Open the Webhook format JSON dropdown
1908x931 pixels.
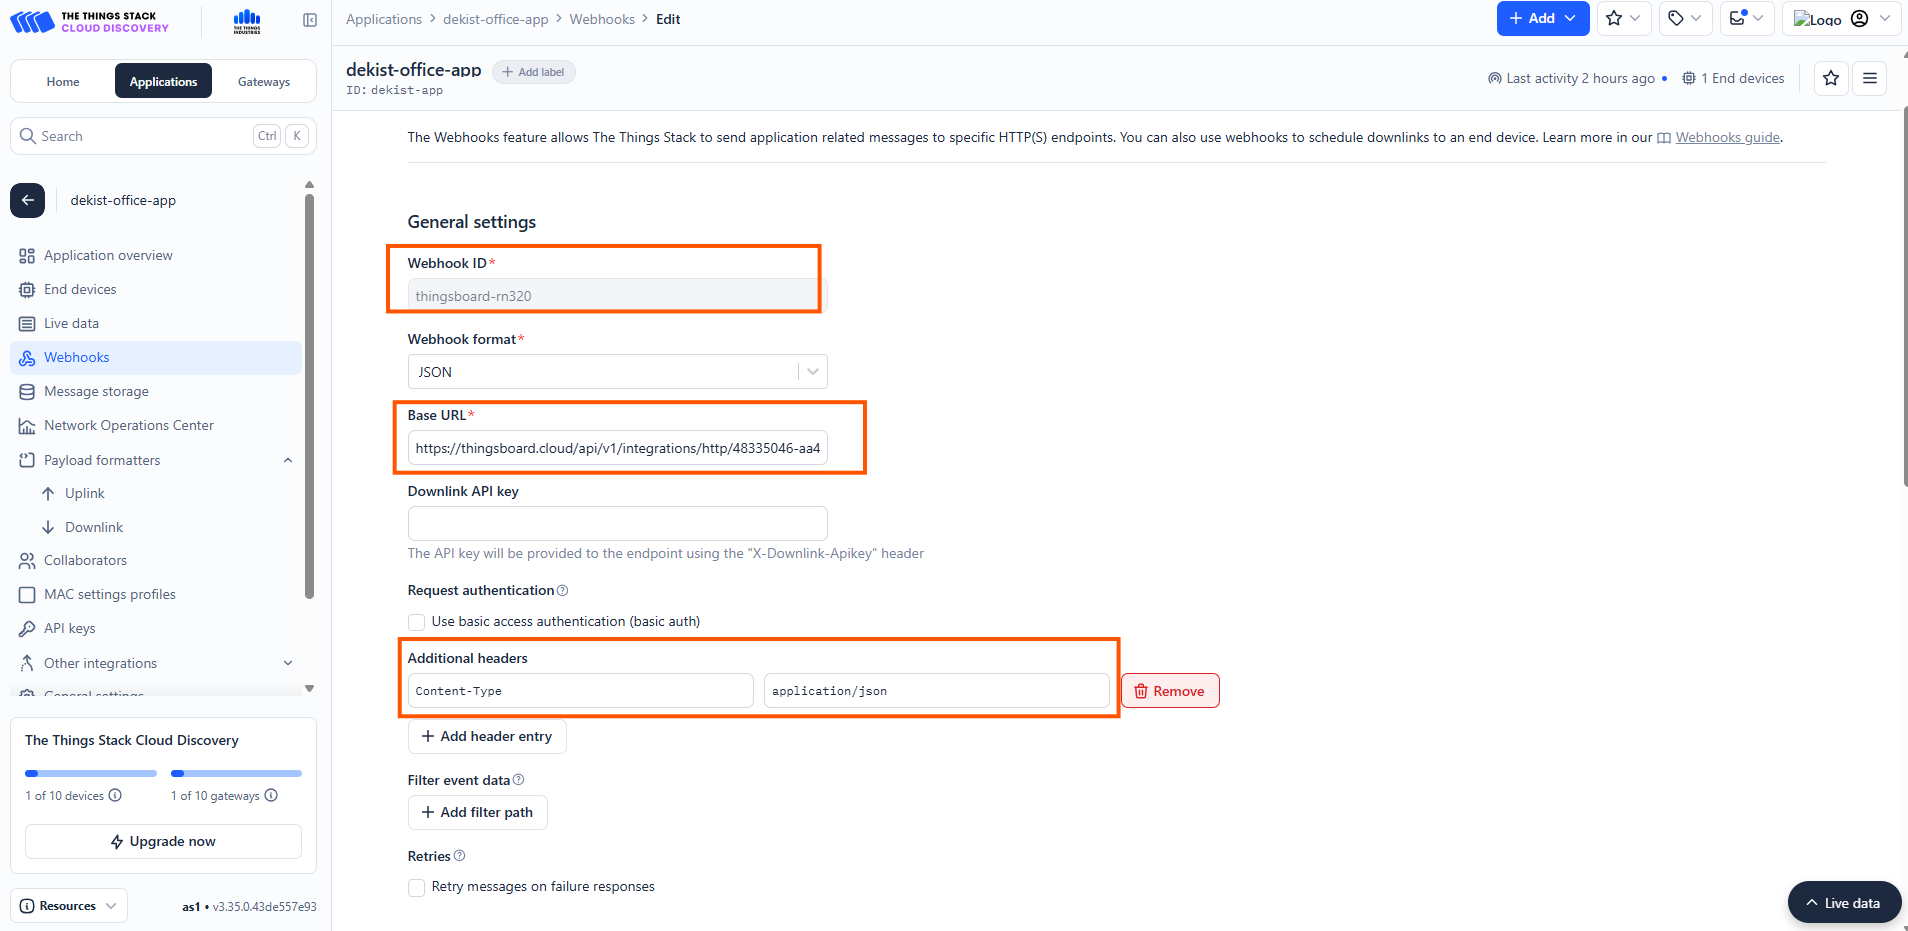click(x=617, y=372)
